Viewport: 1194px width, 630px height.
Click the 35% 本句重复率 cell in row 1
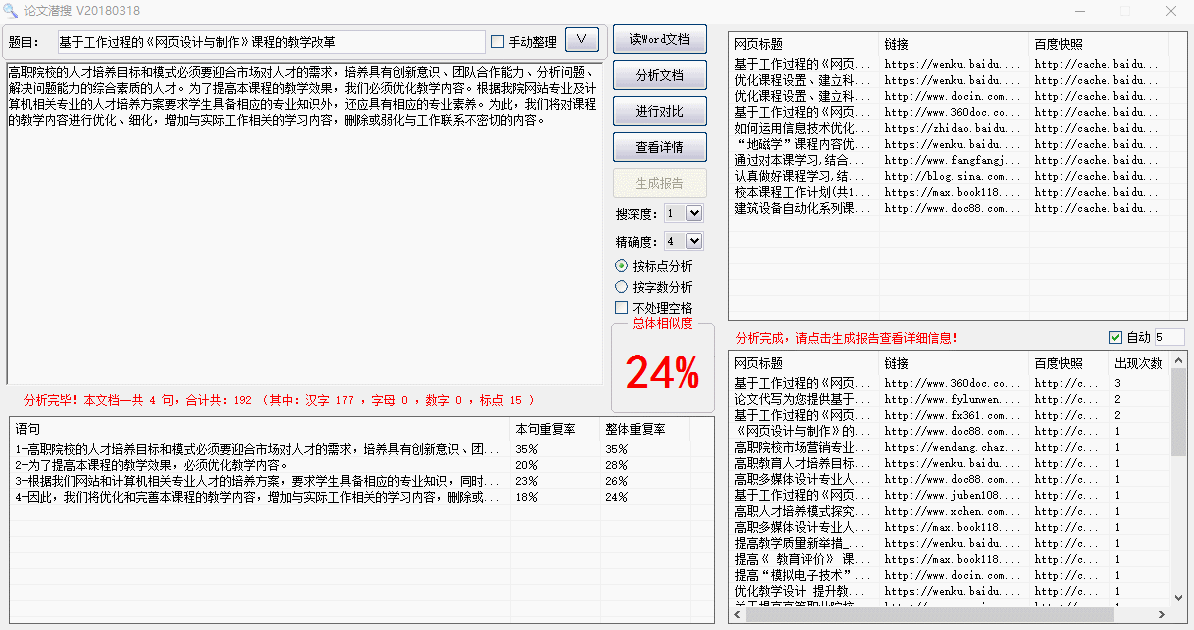tap(554, 449)
